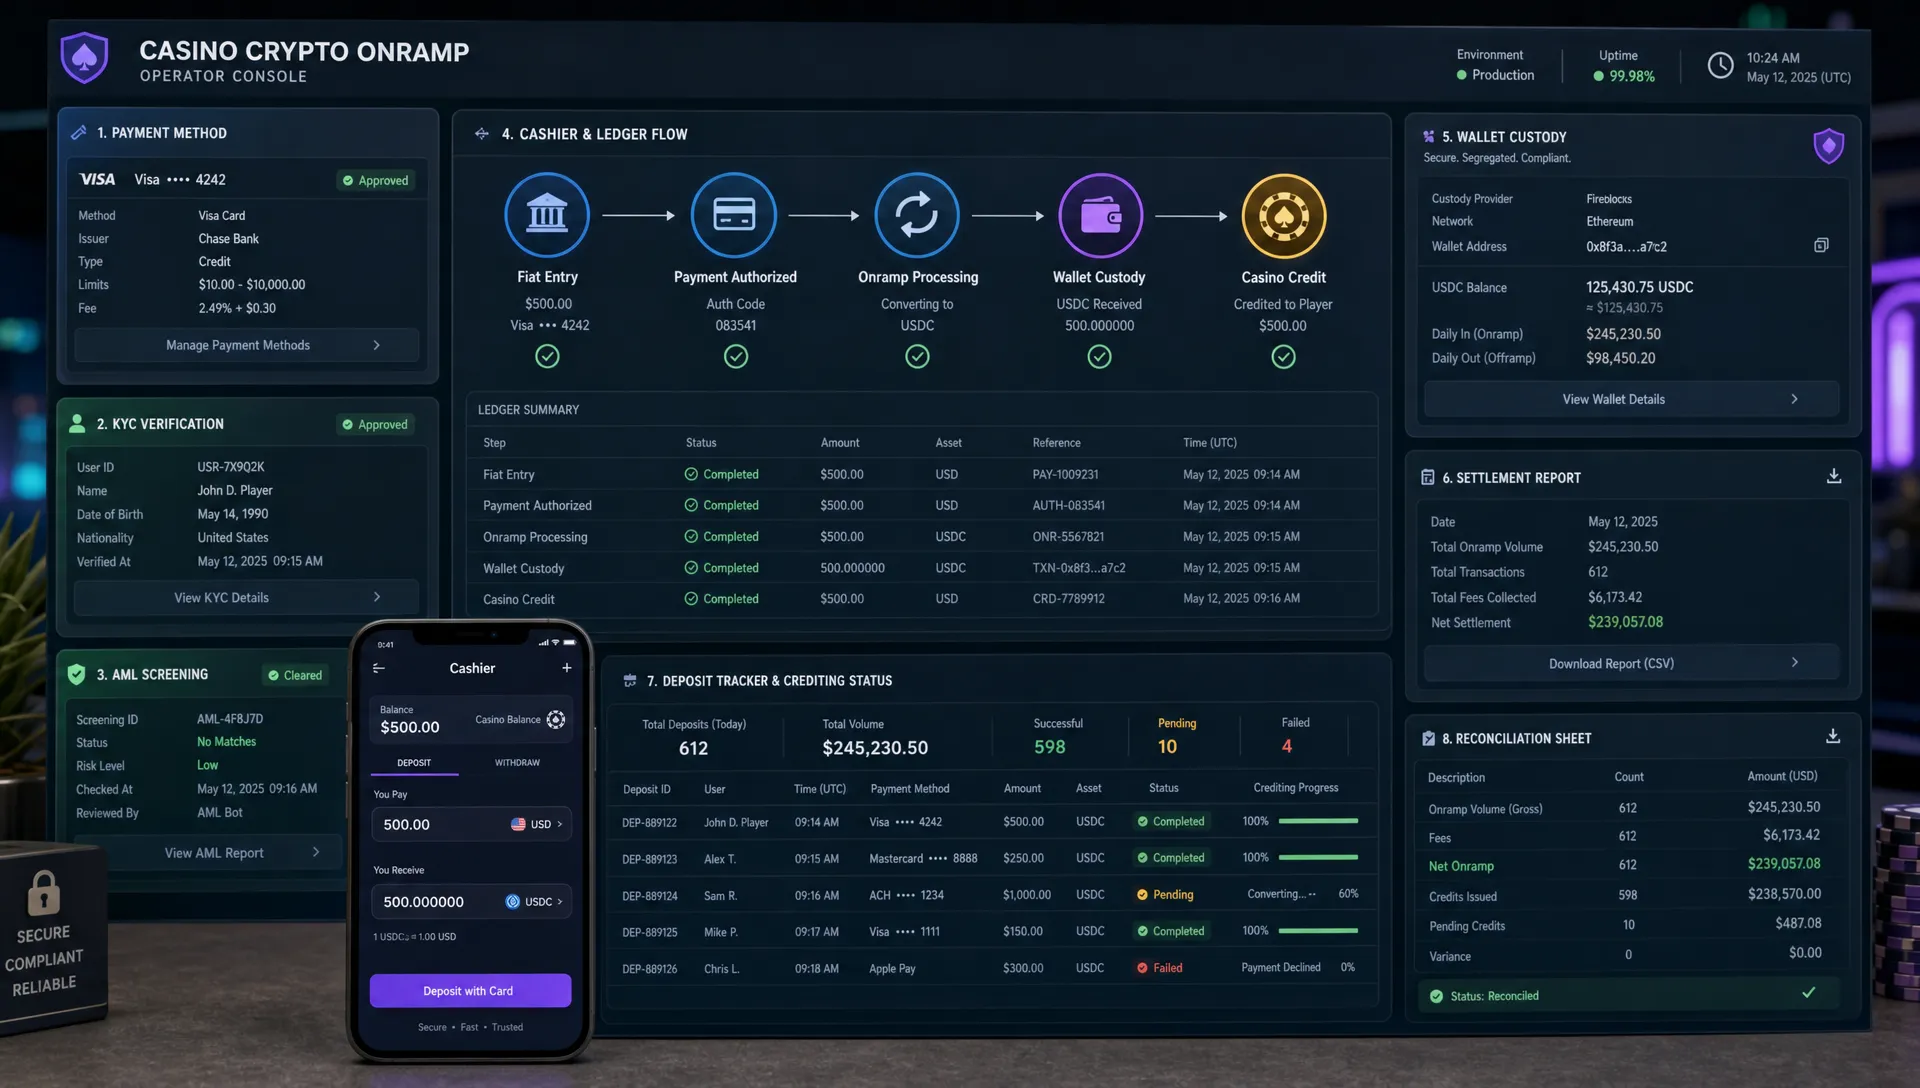The image size is (1920, 1088).
Task: Click the AML Screening shield icon
Action: click(77, 674)
